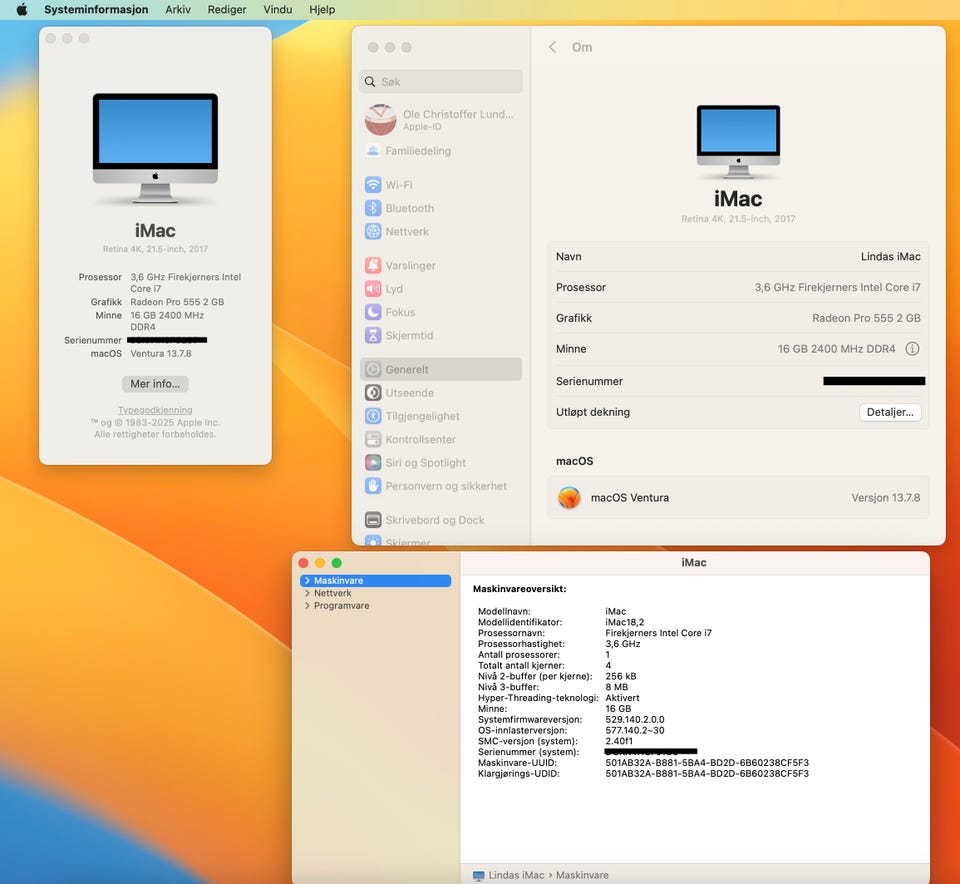Click the memory info circle icon
The width and height of the screenshot is (960, 884).
pyautogui.click(x=912, y=349)
